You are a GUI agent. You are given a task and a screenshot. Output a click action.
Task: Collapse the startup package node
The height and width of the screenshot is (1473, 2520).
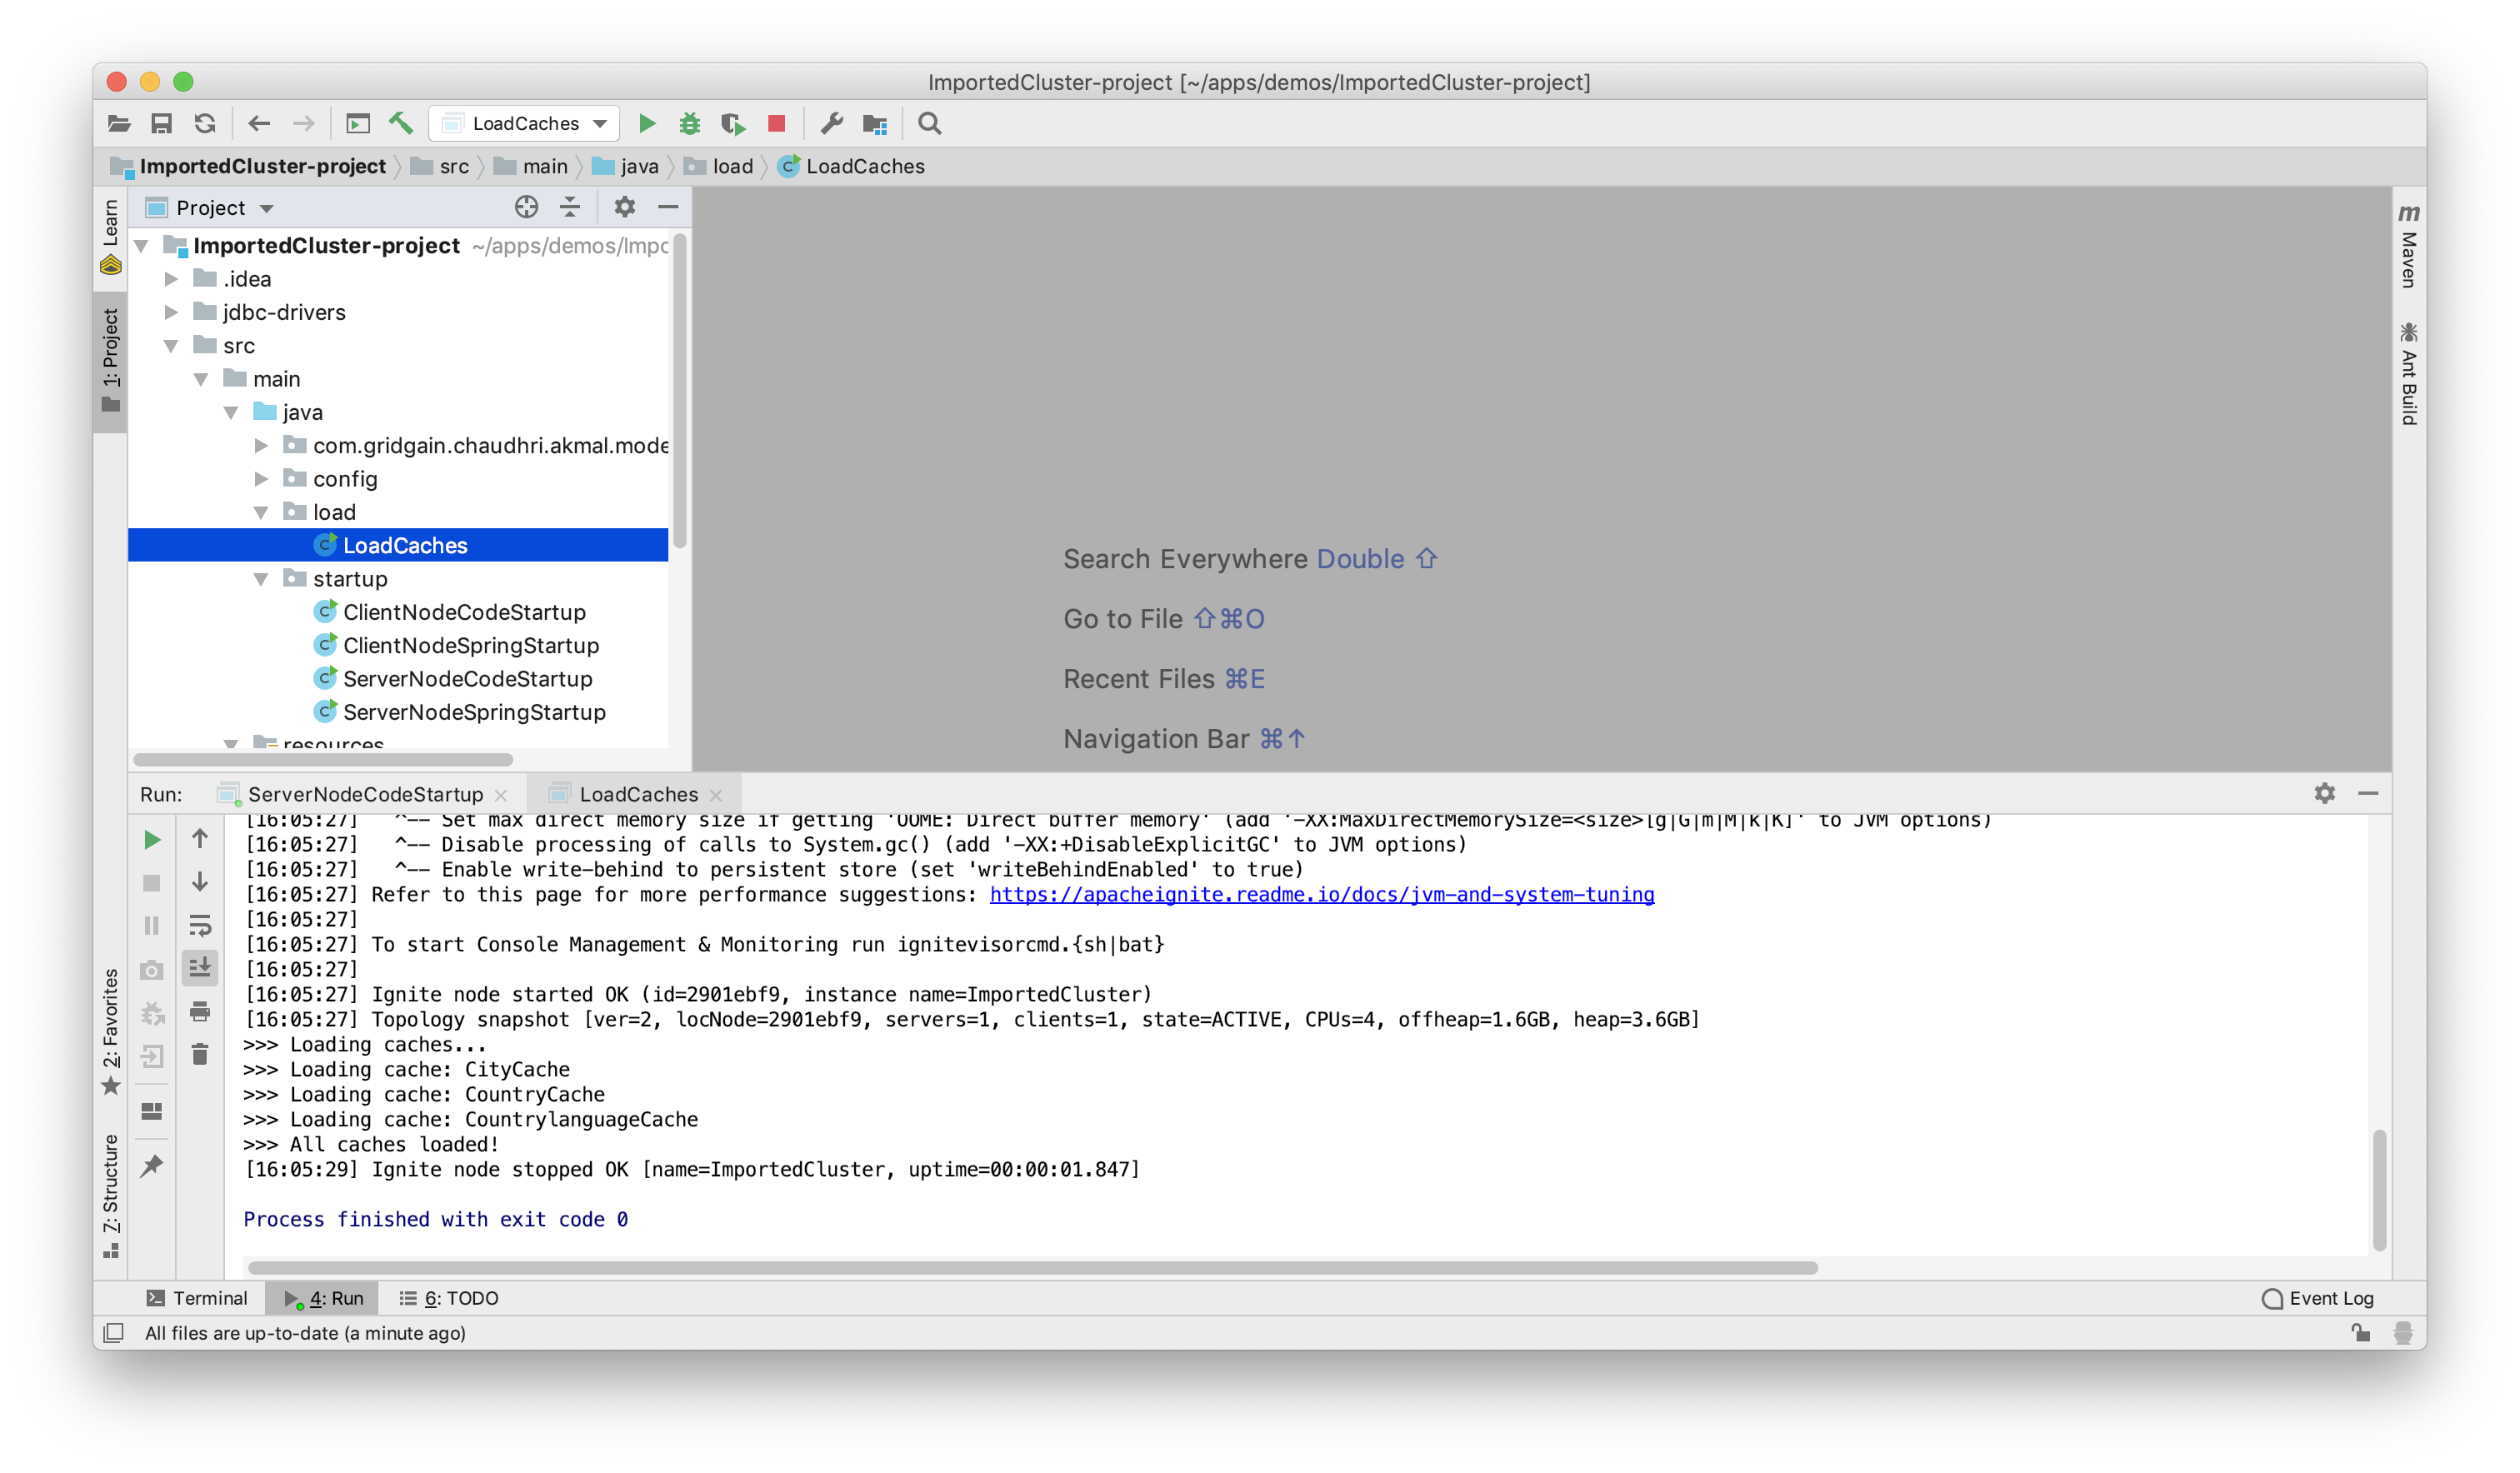coord(261,579)
